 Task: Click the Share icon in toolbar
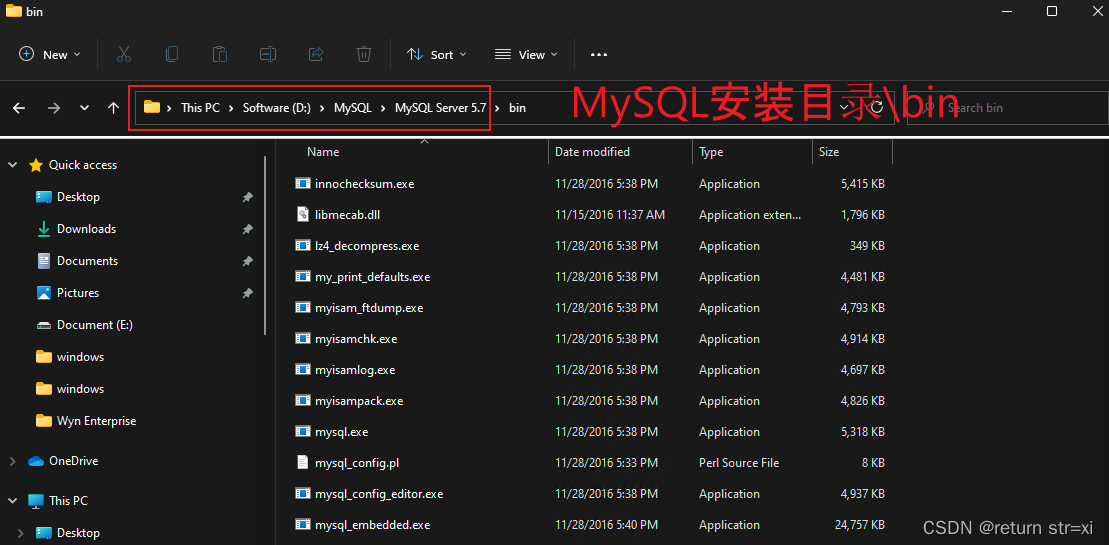coord(316,54)
